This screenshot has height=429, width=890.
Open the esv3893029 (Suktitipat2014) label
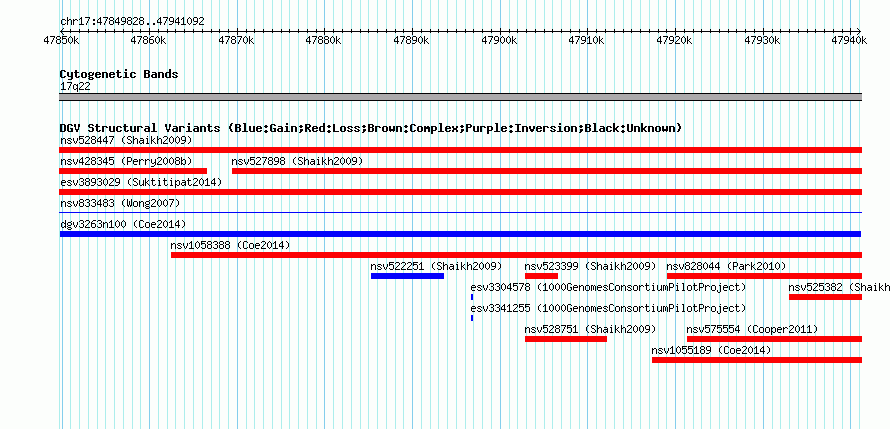(x=141, y=182)
